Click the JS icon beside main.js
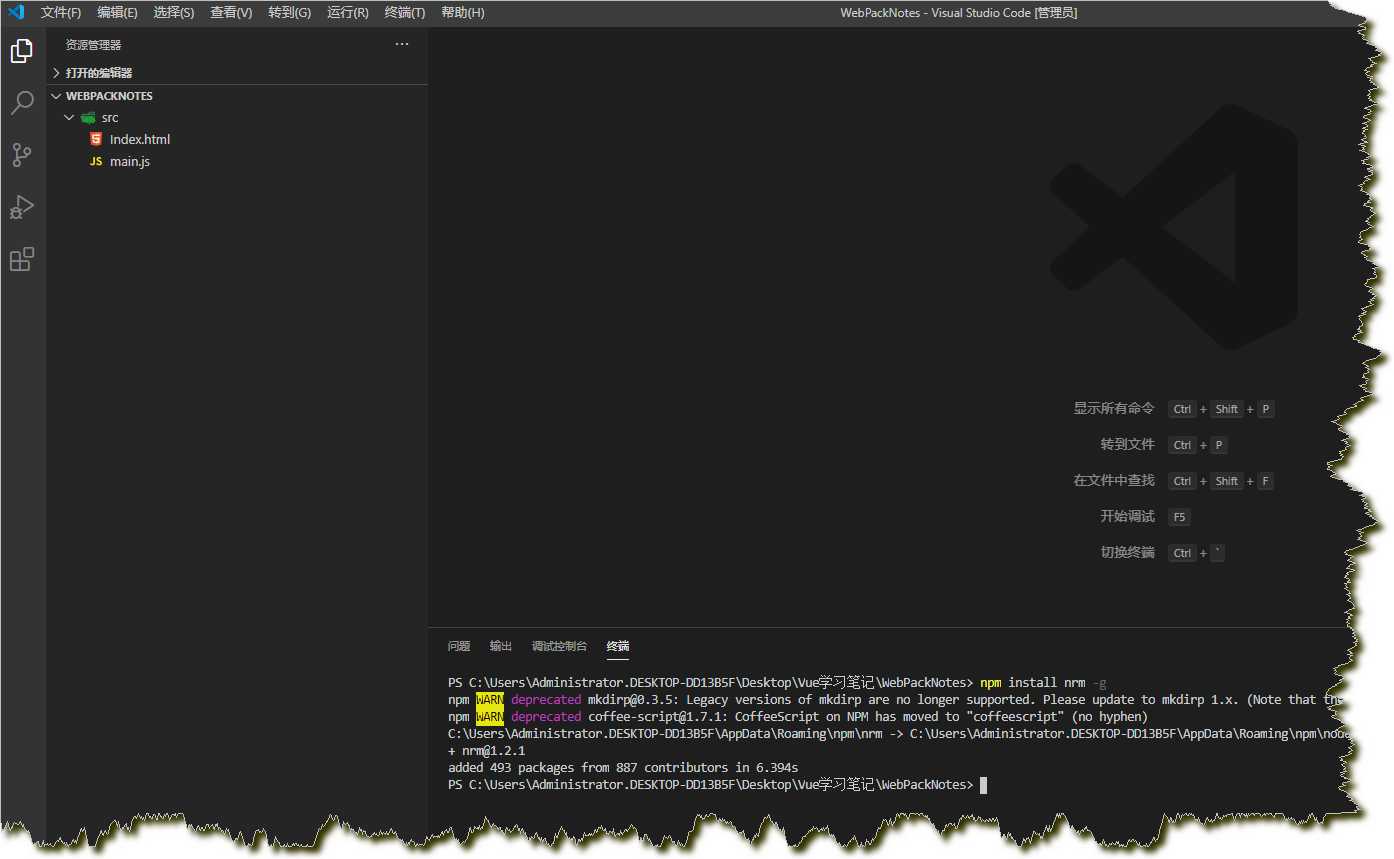The width and height of the screenshot is (1394, 859). pyautogui.click(x=96, y=161)
